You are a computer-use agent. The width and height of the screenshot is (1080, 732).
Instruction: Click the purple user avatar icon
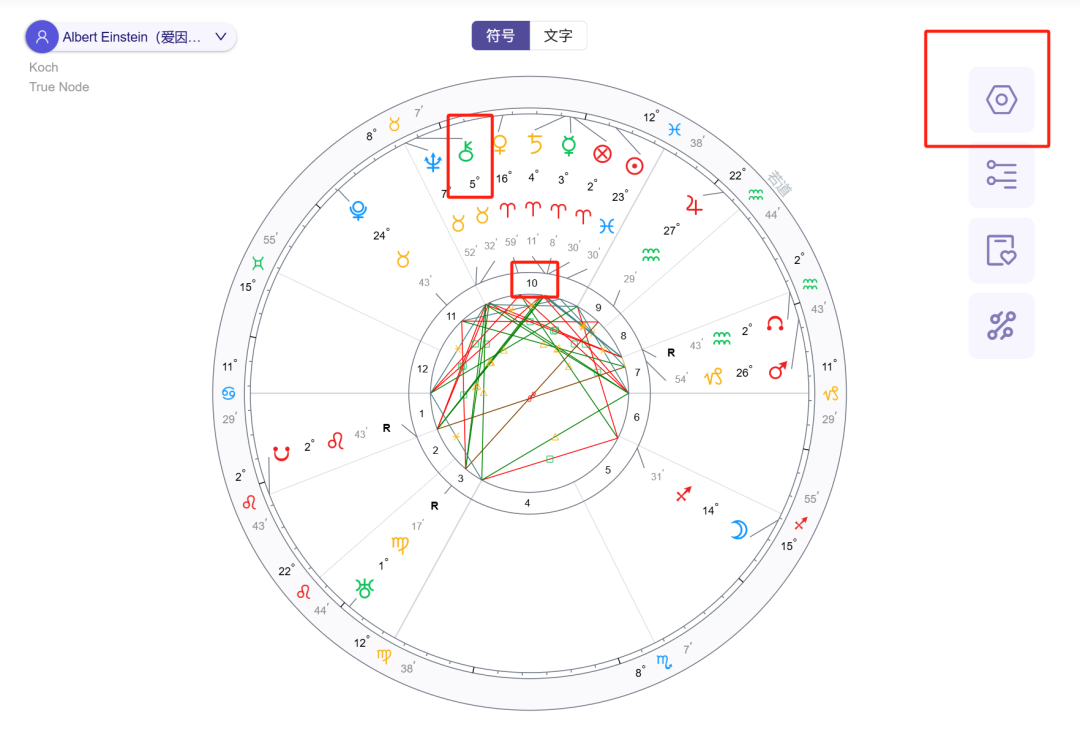tap(42, 36)
